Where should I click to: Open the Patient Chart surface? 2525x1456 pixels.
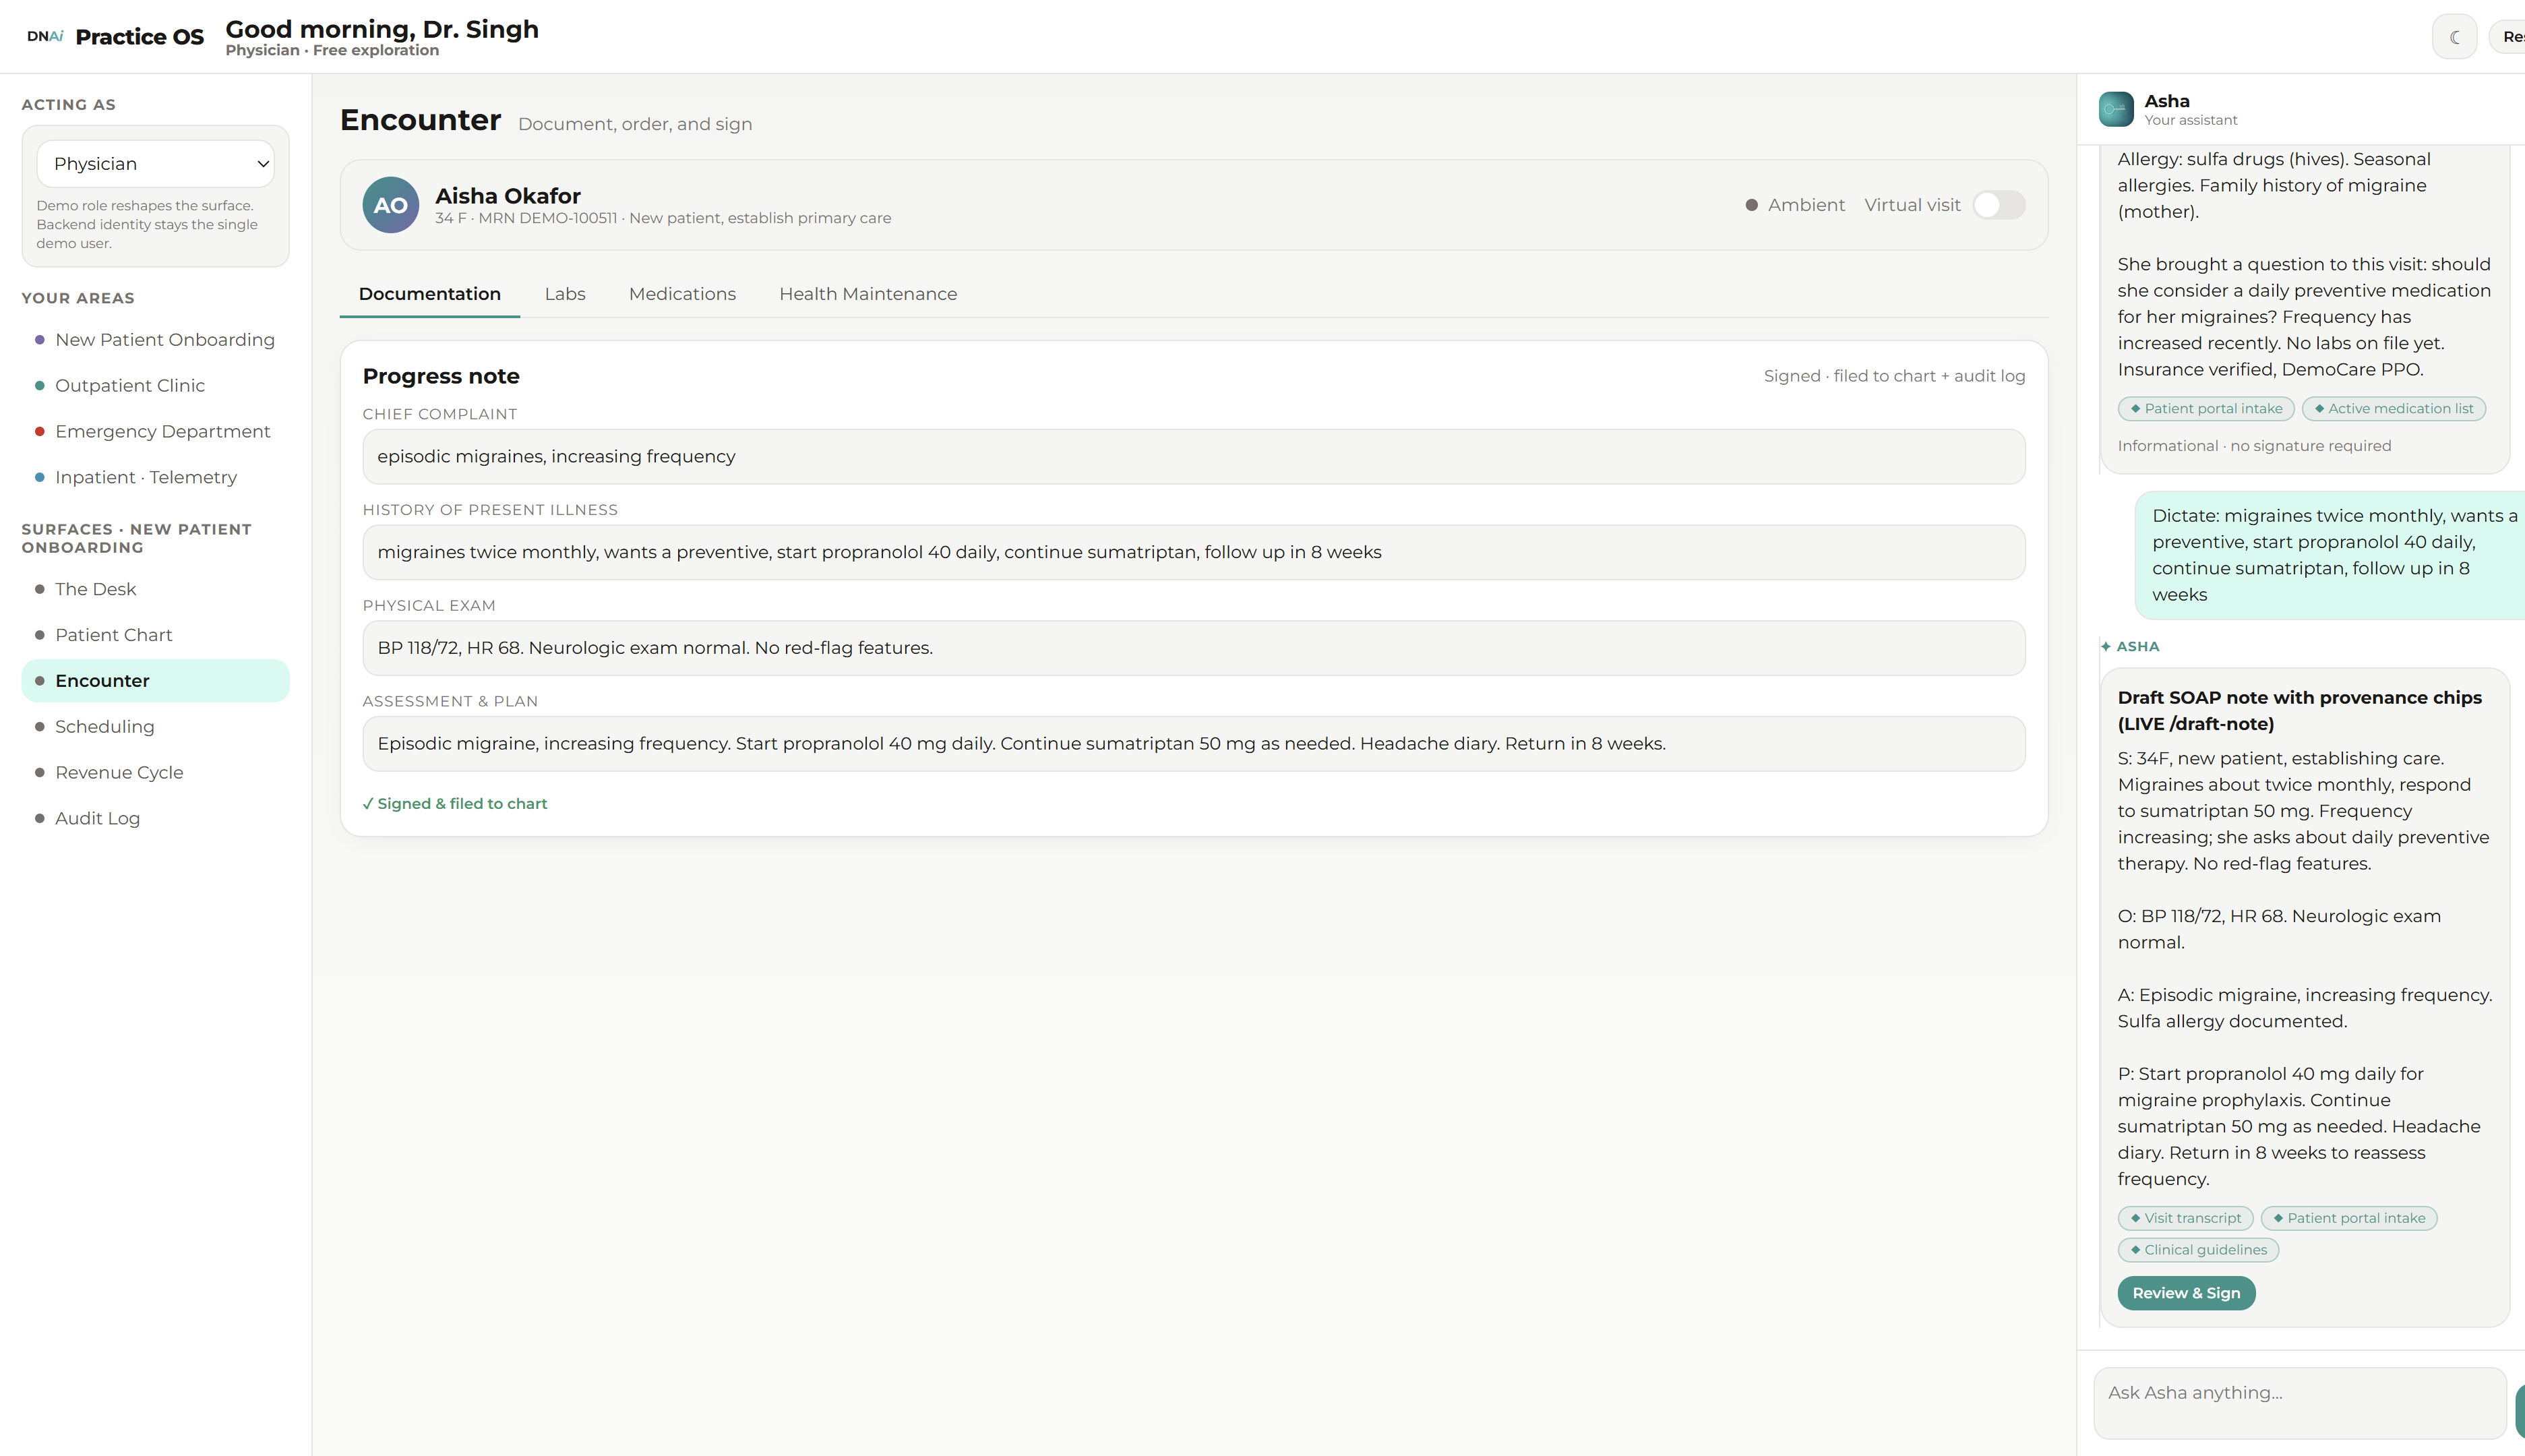113,635
